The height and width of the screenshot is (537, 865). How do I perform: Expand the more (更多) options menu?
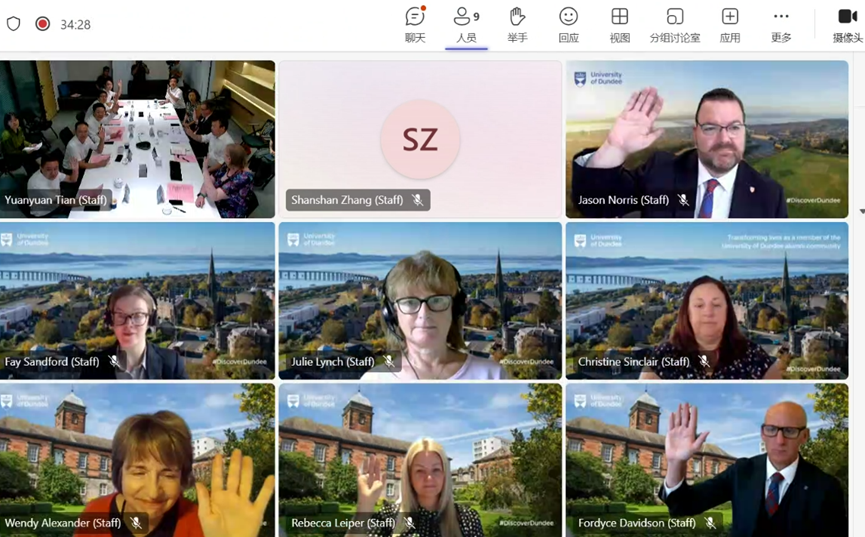point(781,24)
